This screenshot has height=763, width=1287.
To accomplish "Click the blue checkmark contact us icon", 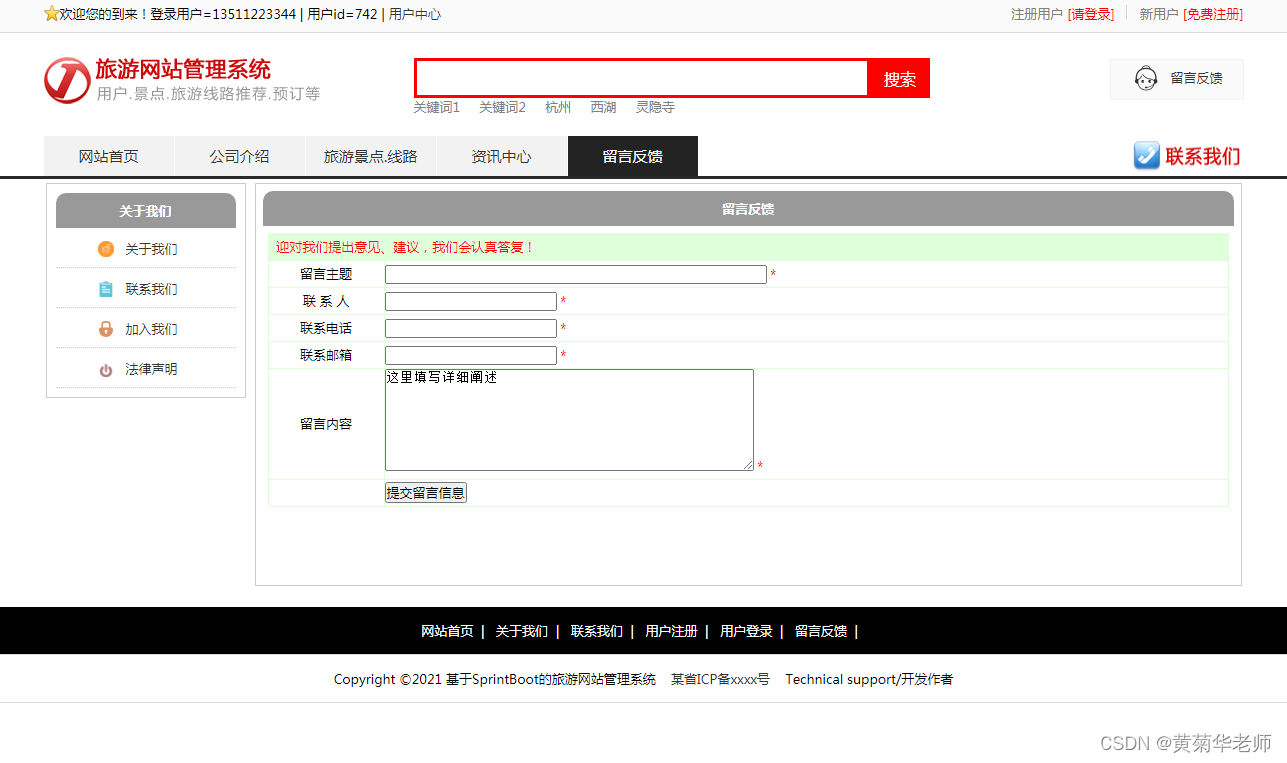I will click(x=1146, y=156).
